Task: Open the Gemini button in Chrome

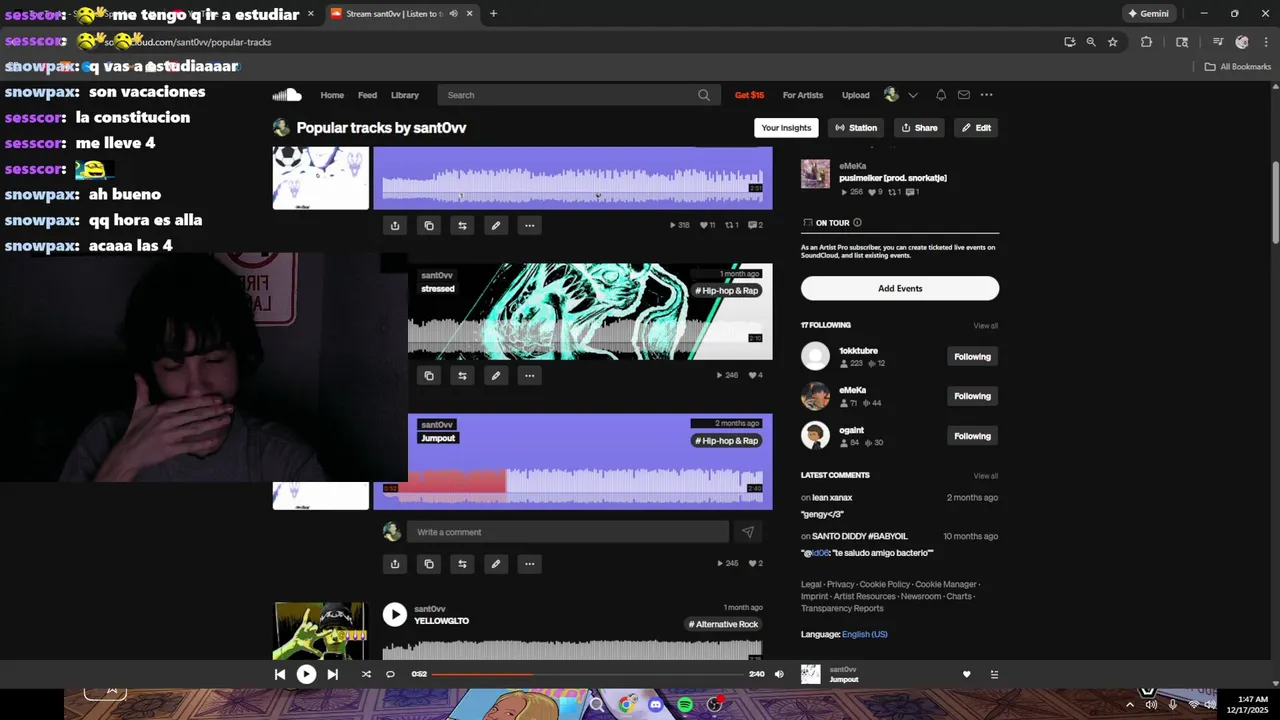Action: (1148, 14)
